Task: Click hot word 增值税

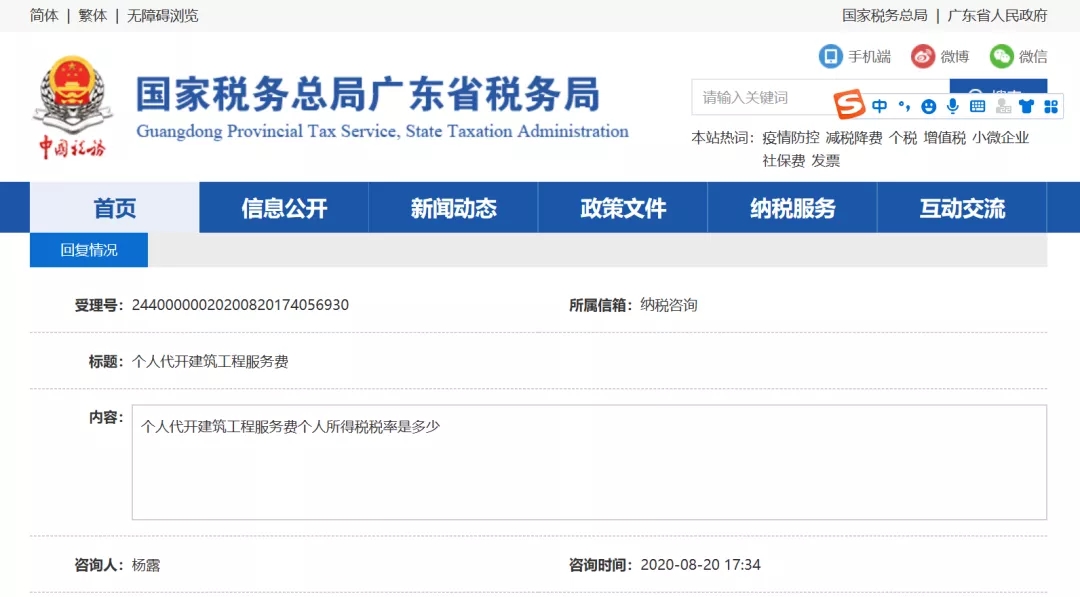Action: pos(944,138)
